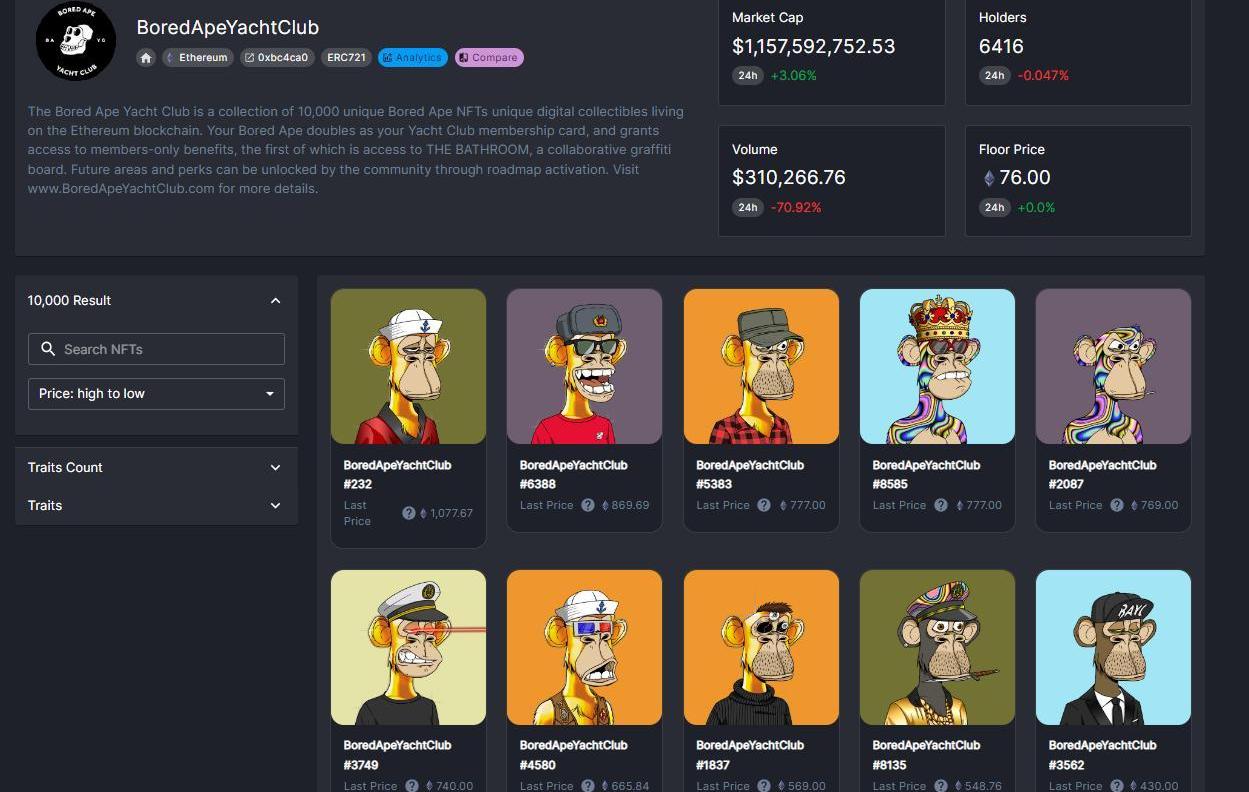Click help icon beside #8585 last price
The height and width of the screenshot is (792, 1249).
[x=940, y=505]
